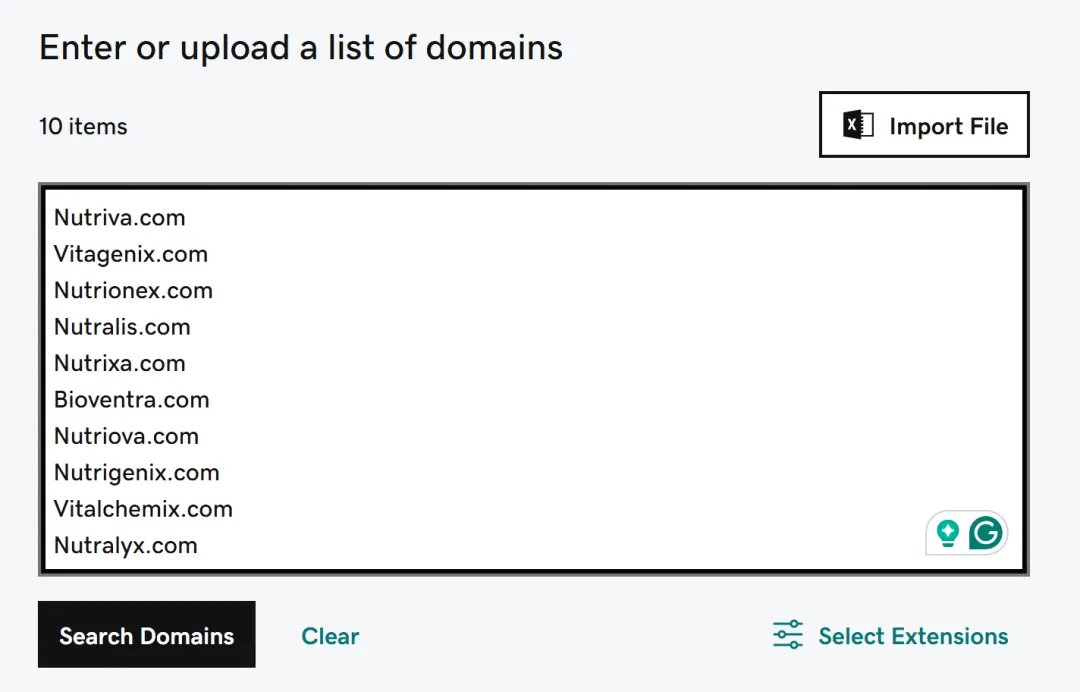1080x692 pixels.
Task: Click the Bioventra.com entry
Action: pos(132,400)
